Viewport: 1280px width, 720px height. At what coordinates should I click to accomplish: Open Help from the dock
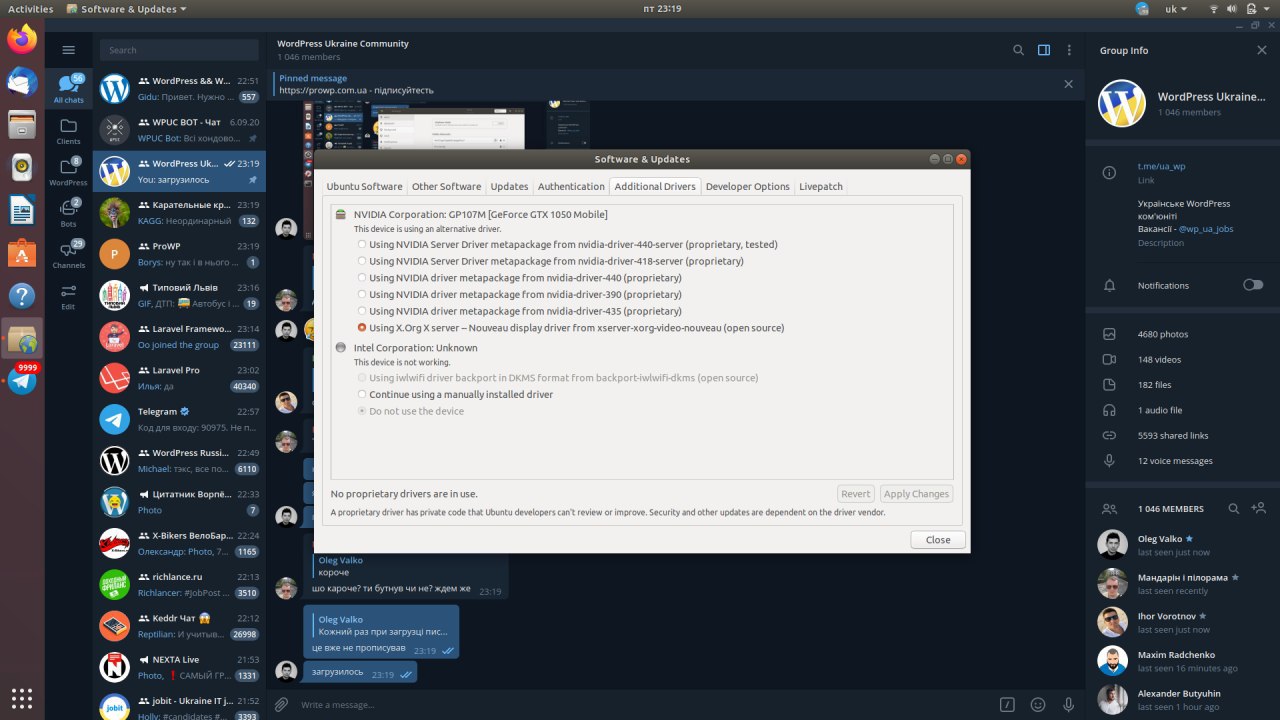[22, 296]
